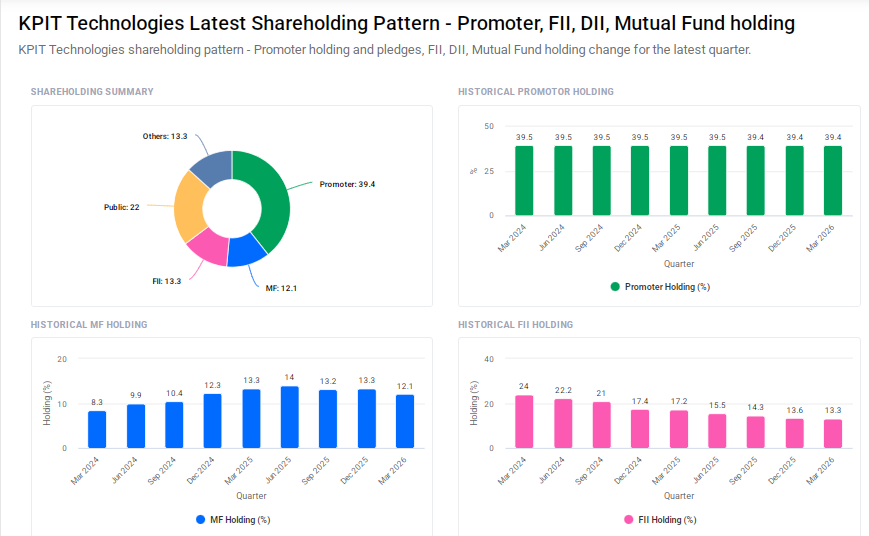Image resolution: width=869 pixels, height=536 pixels.
Task: Click the Sep 2024 FII holding bar
Action: (x=601, y=425)
